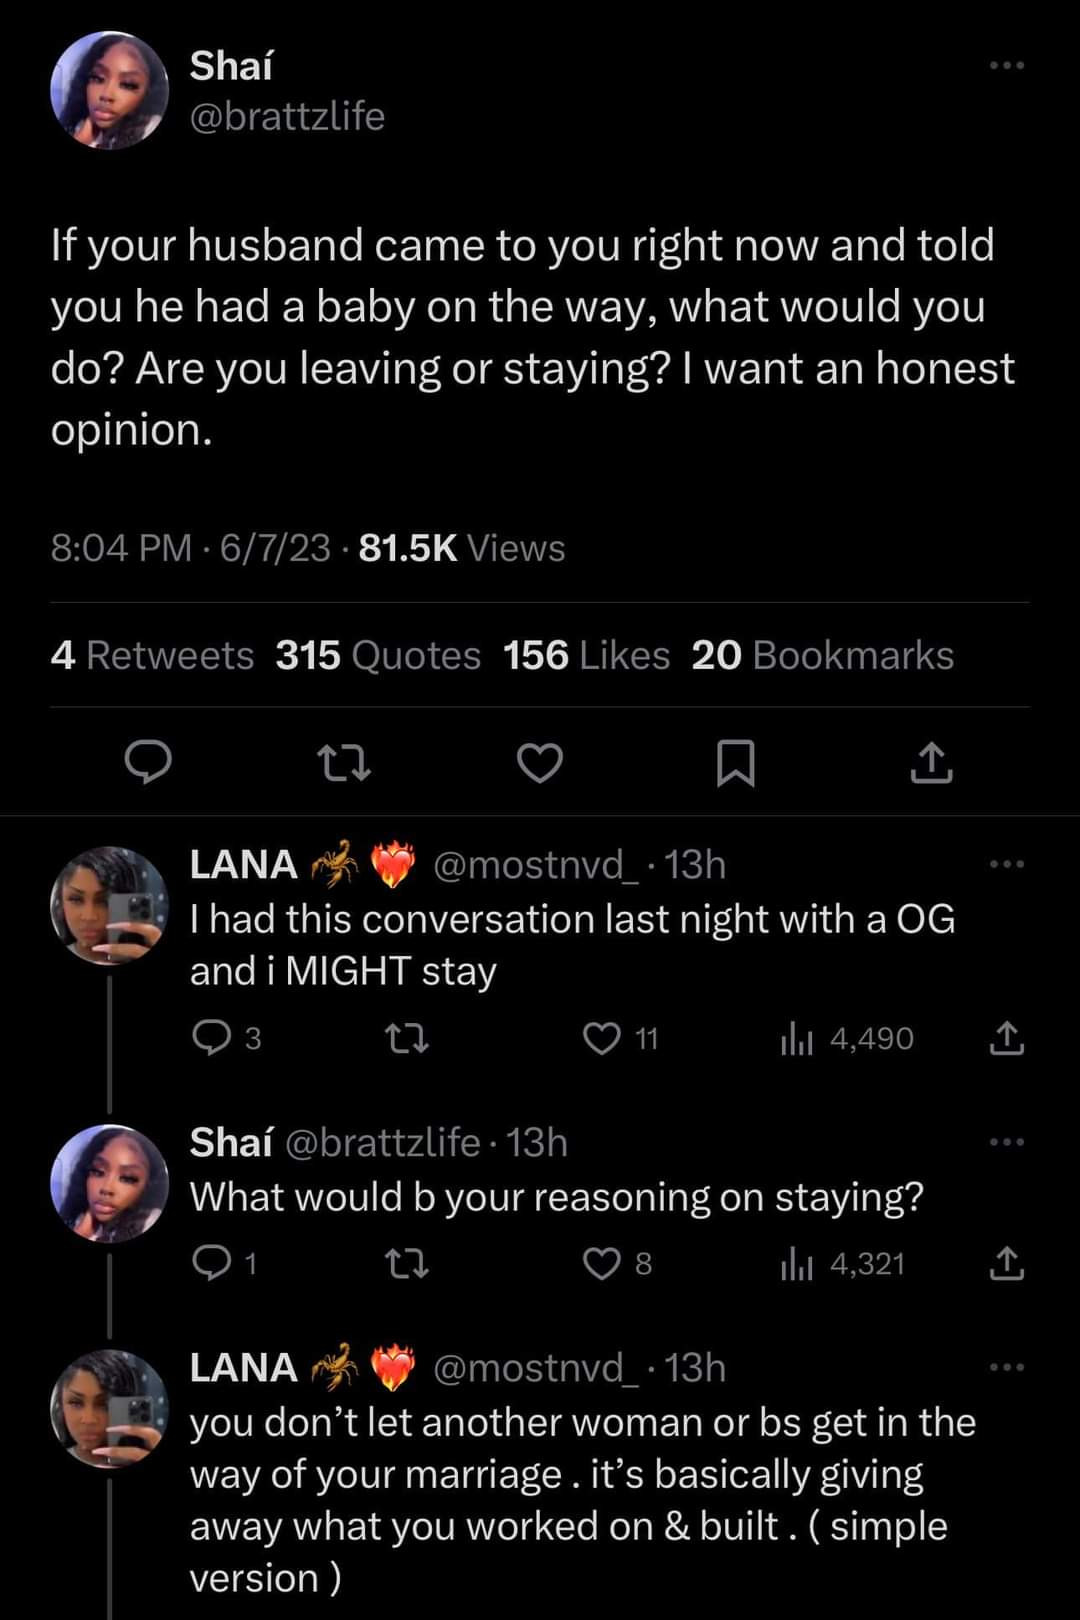This screenshot has height=1620, width=1080.
Task: Like Shaí's reasoning question reply
Action: [x=602, y=1264]
